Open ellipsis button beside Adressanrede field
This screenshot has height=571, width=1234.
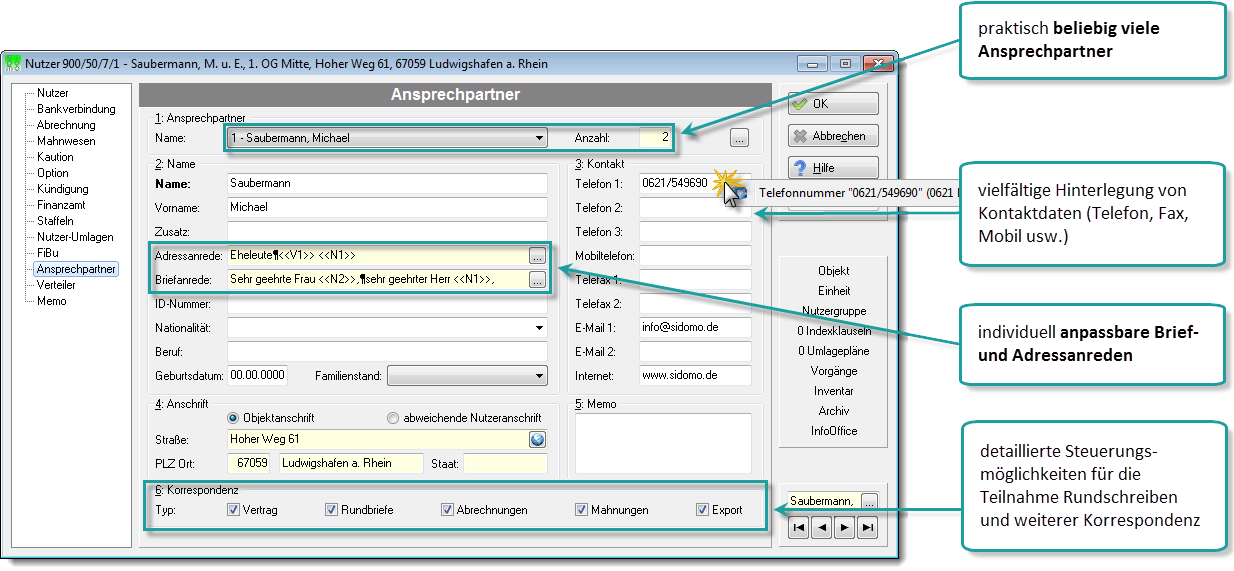(538, 255)
